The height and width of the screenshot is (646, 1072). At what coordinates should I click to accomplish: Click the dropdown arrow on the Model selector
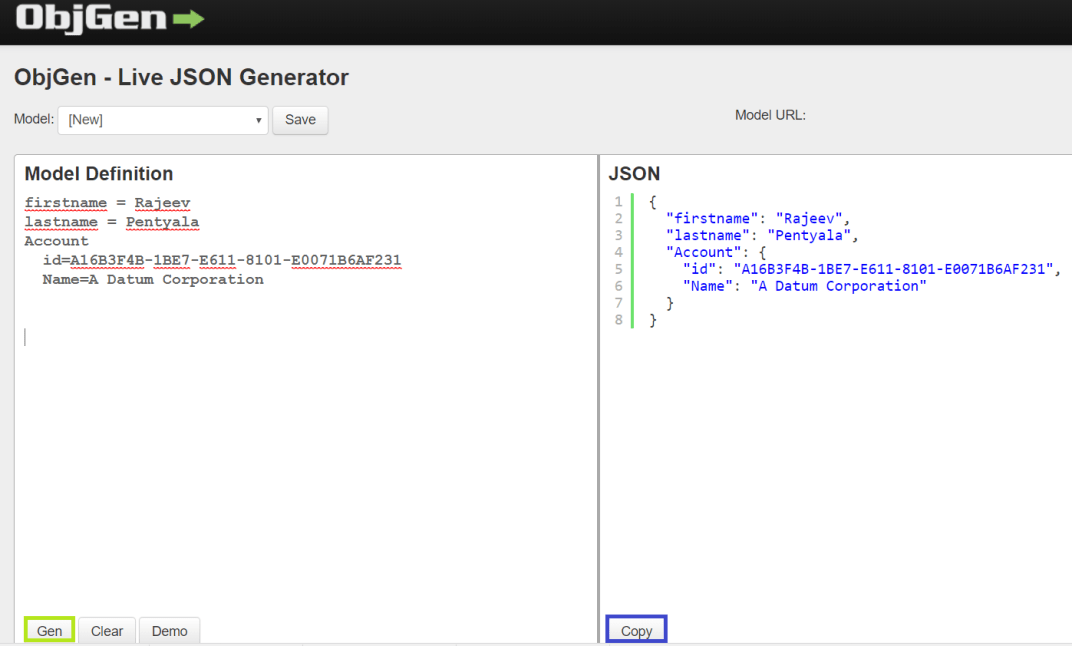[258, 119]
